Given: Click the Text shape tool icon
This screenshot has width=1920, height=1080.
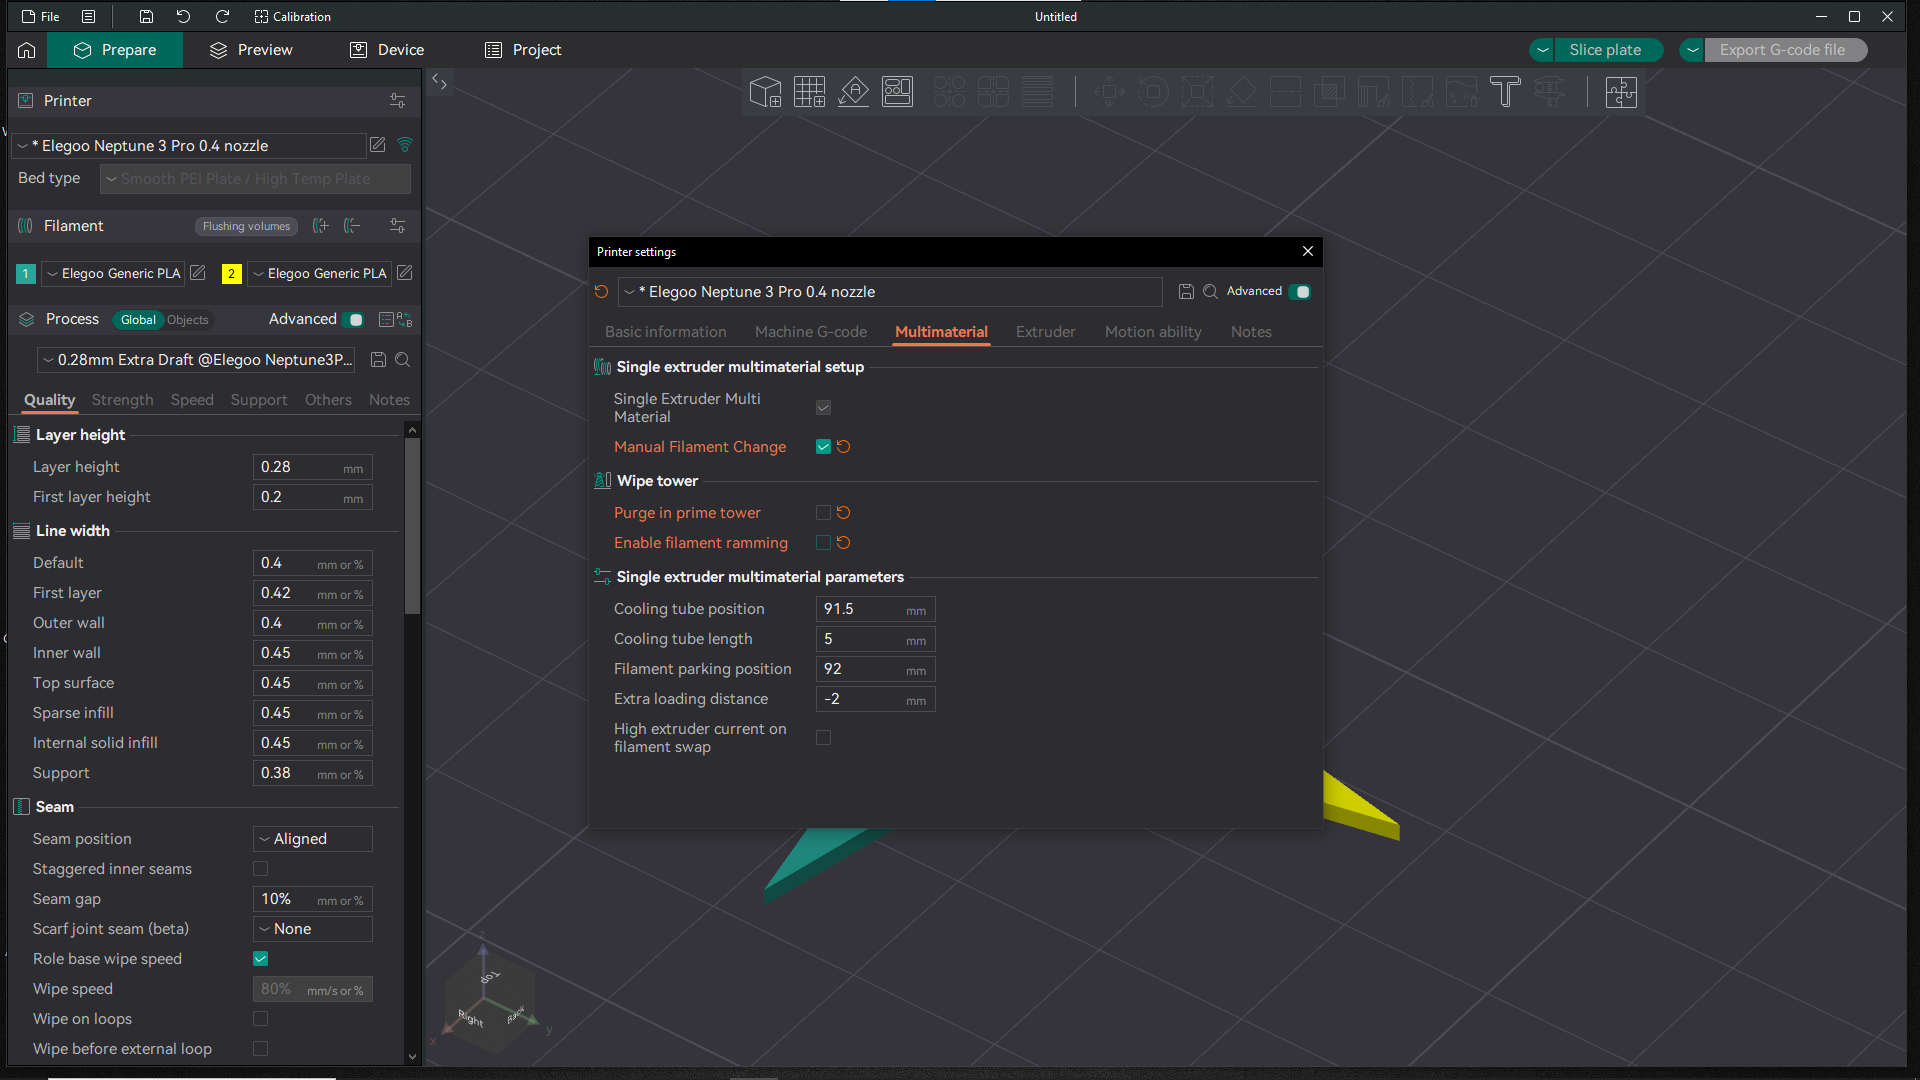Looking at the screenshot, I should pyautogui.click(x=1505, y=92).
